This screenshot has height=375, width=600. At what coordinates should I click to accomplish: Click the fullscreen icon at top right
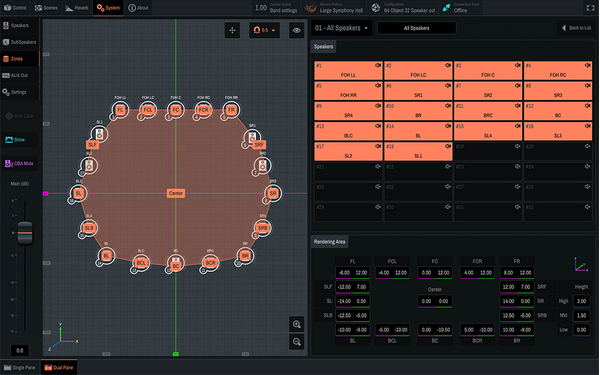(590, 8)
